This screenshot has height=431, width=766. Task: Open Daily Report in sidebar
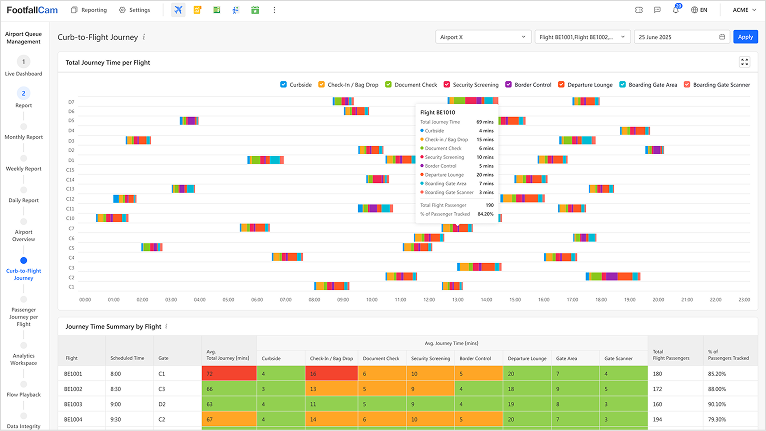point(23,200)
